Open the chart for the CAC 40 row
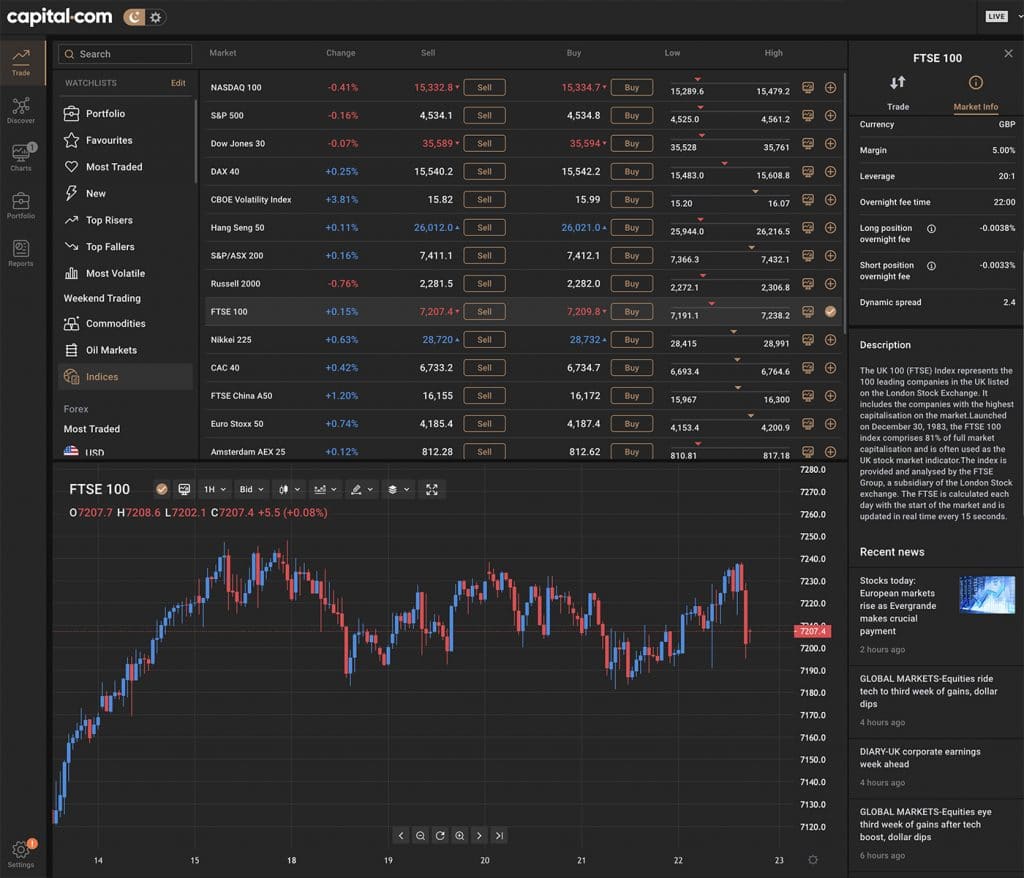 point(808,368)
